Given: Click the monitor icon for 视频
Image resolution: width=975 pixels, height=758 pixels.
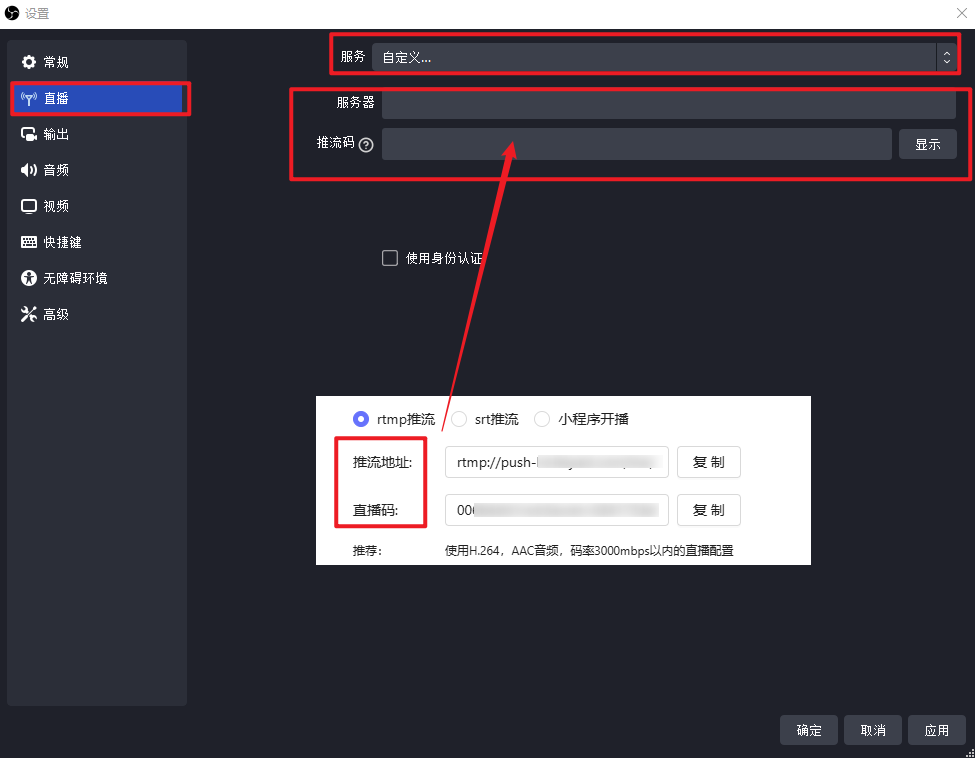Looking at the screenshot, I should coord(29,206).
